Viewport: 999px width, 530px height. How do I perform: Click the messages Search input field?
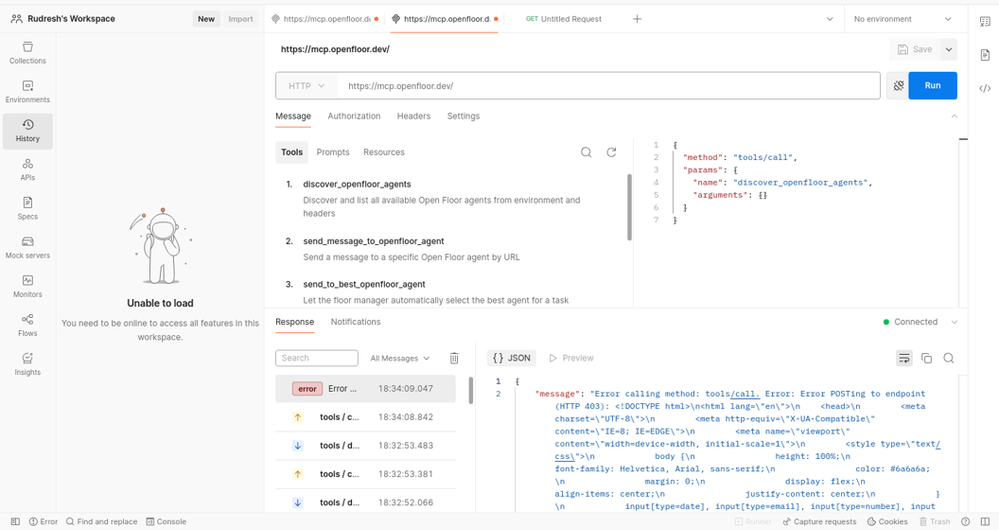[317, 358]
